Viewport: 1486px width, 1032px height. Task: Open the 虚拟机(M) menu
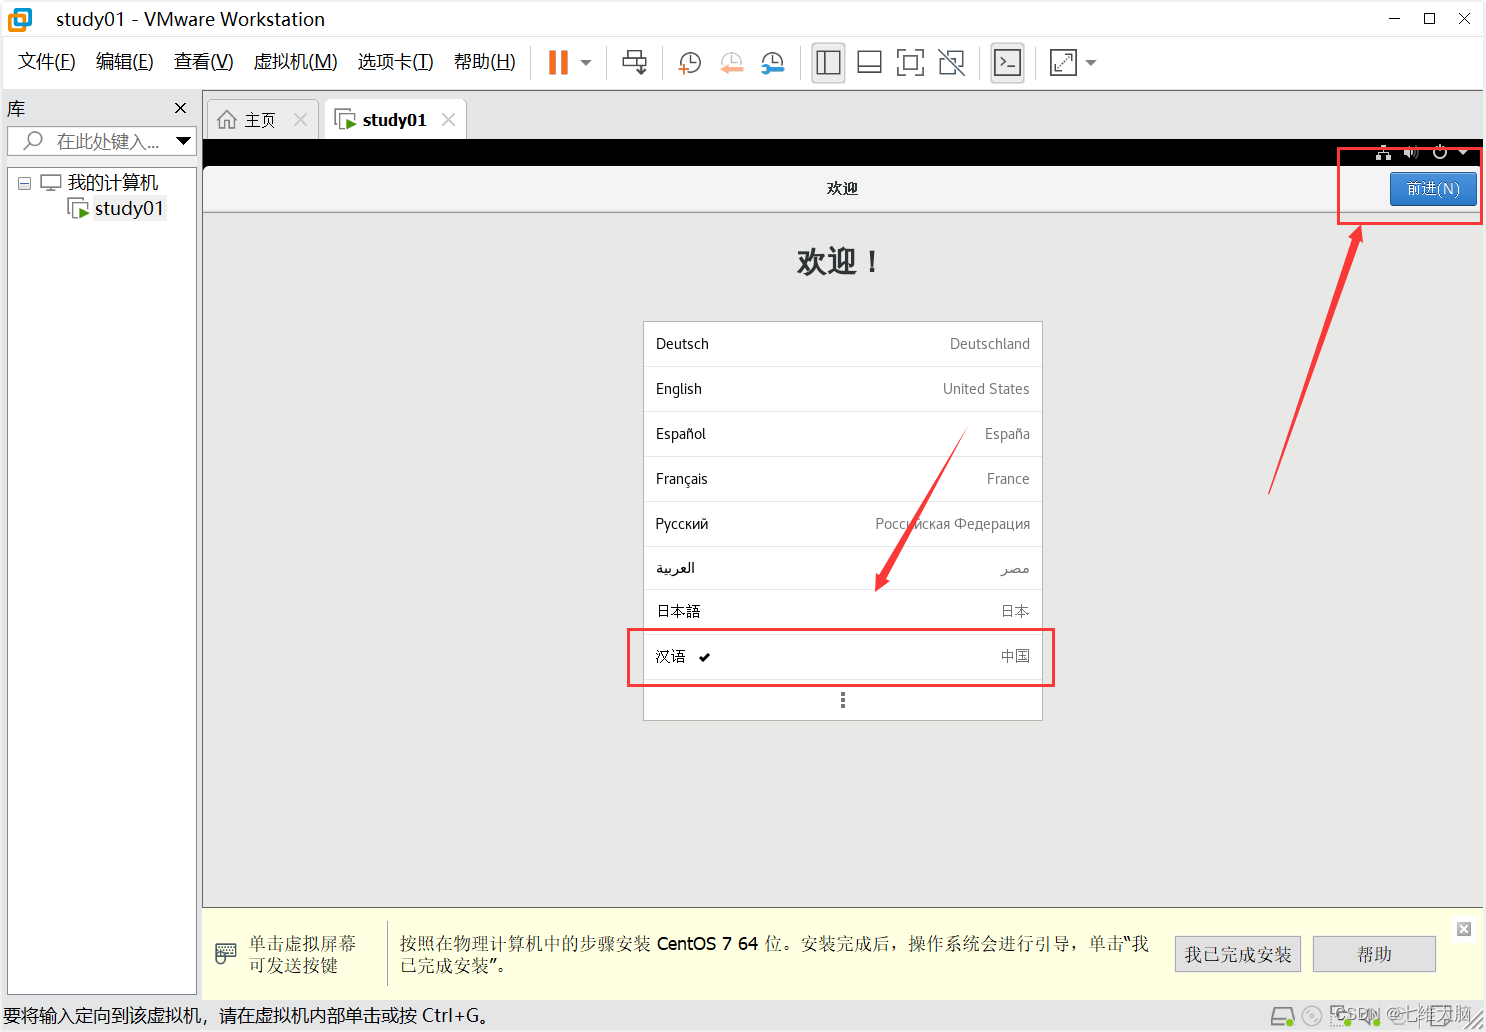point(296,62)
